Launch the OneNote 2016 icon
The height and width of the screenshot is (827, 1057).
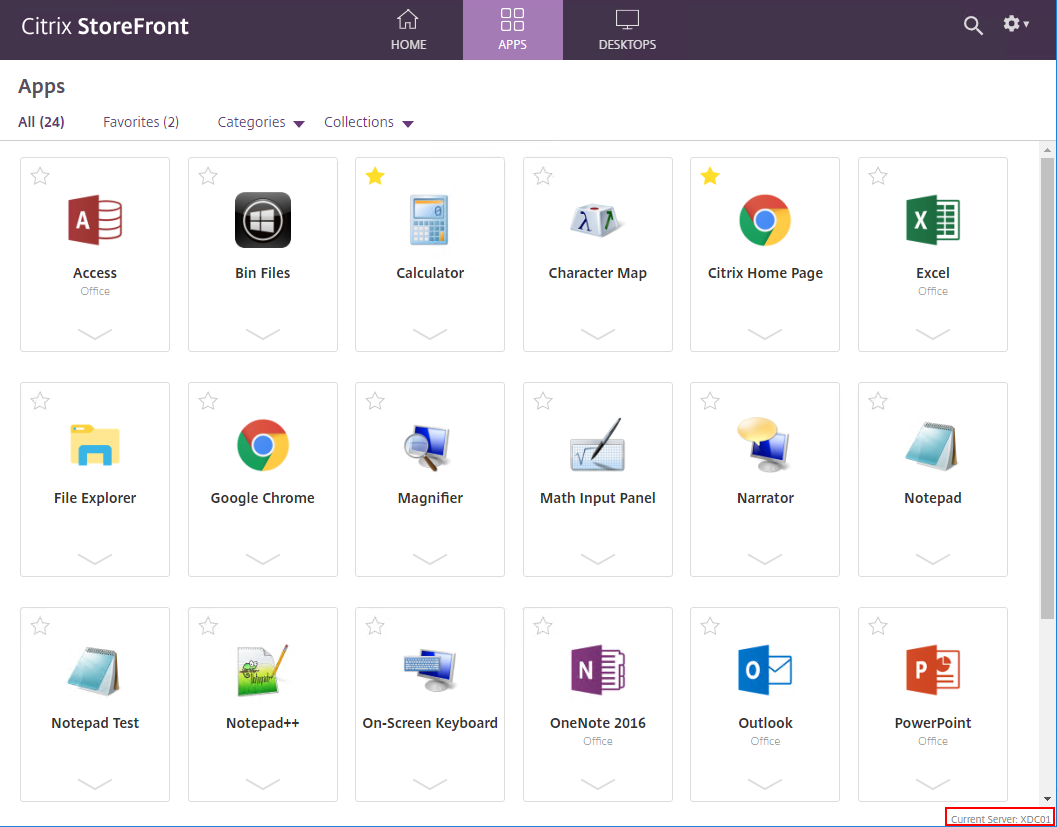tap(598, 670)
